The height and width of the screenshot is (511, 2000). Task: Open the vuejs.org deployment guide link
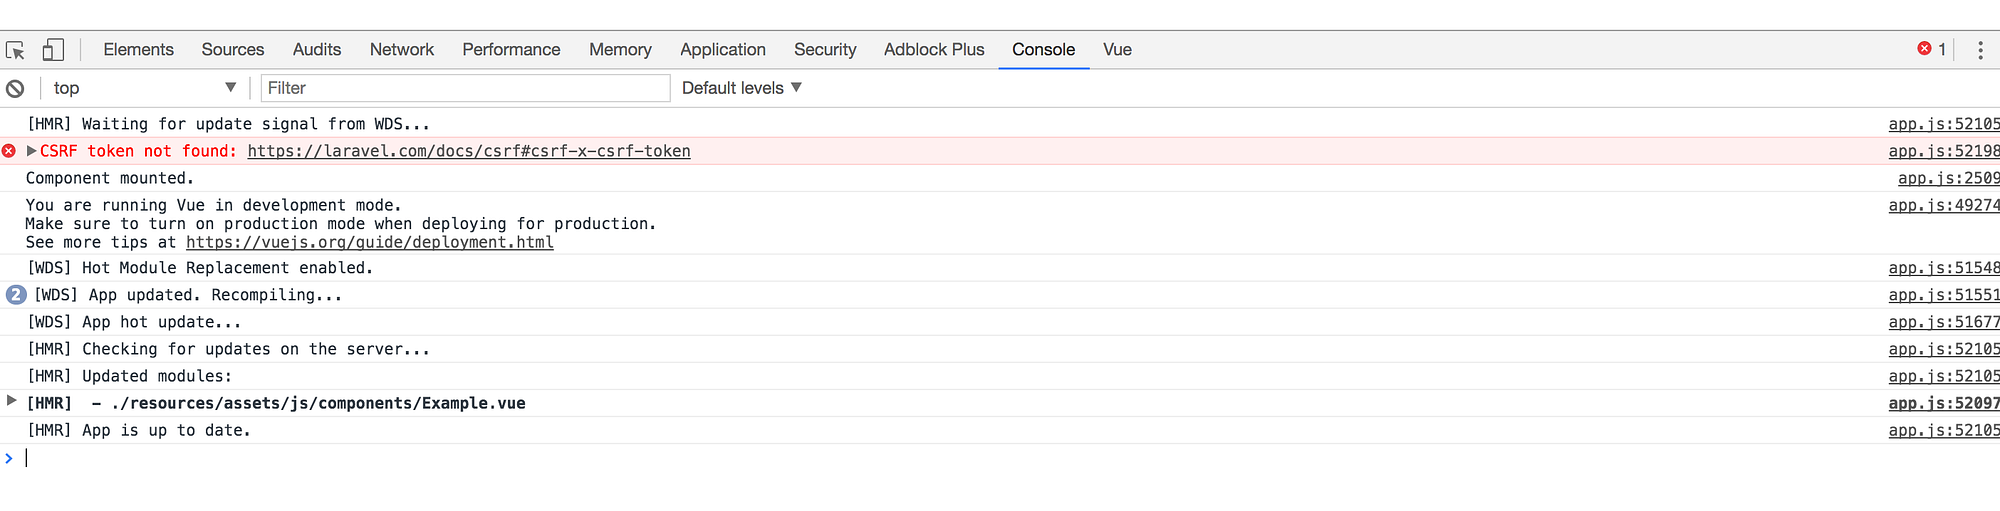click(370, 242)
